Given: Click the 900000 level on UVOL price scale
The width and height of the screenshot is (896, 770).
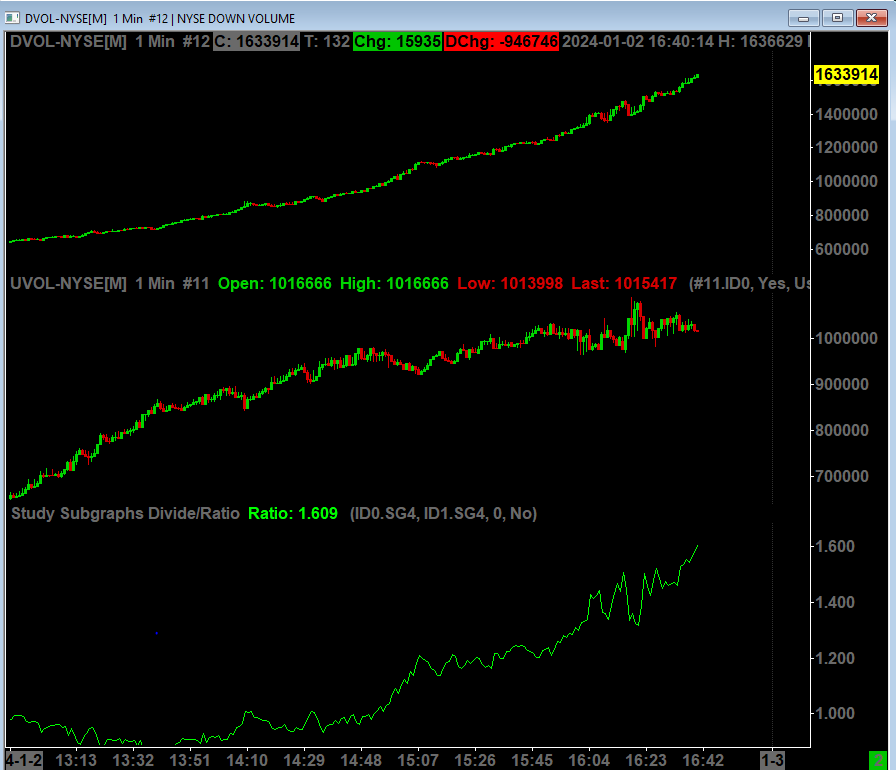Looking at the screenshot, I should pyautogui.click(x=842, y=384).
